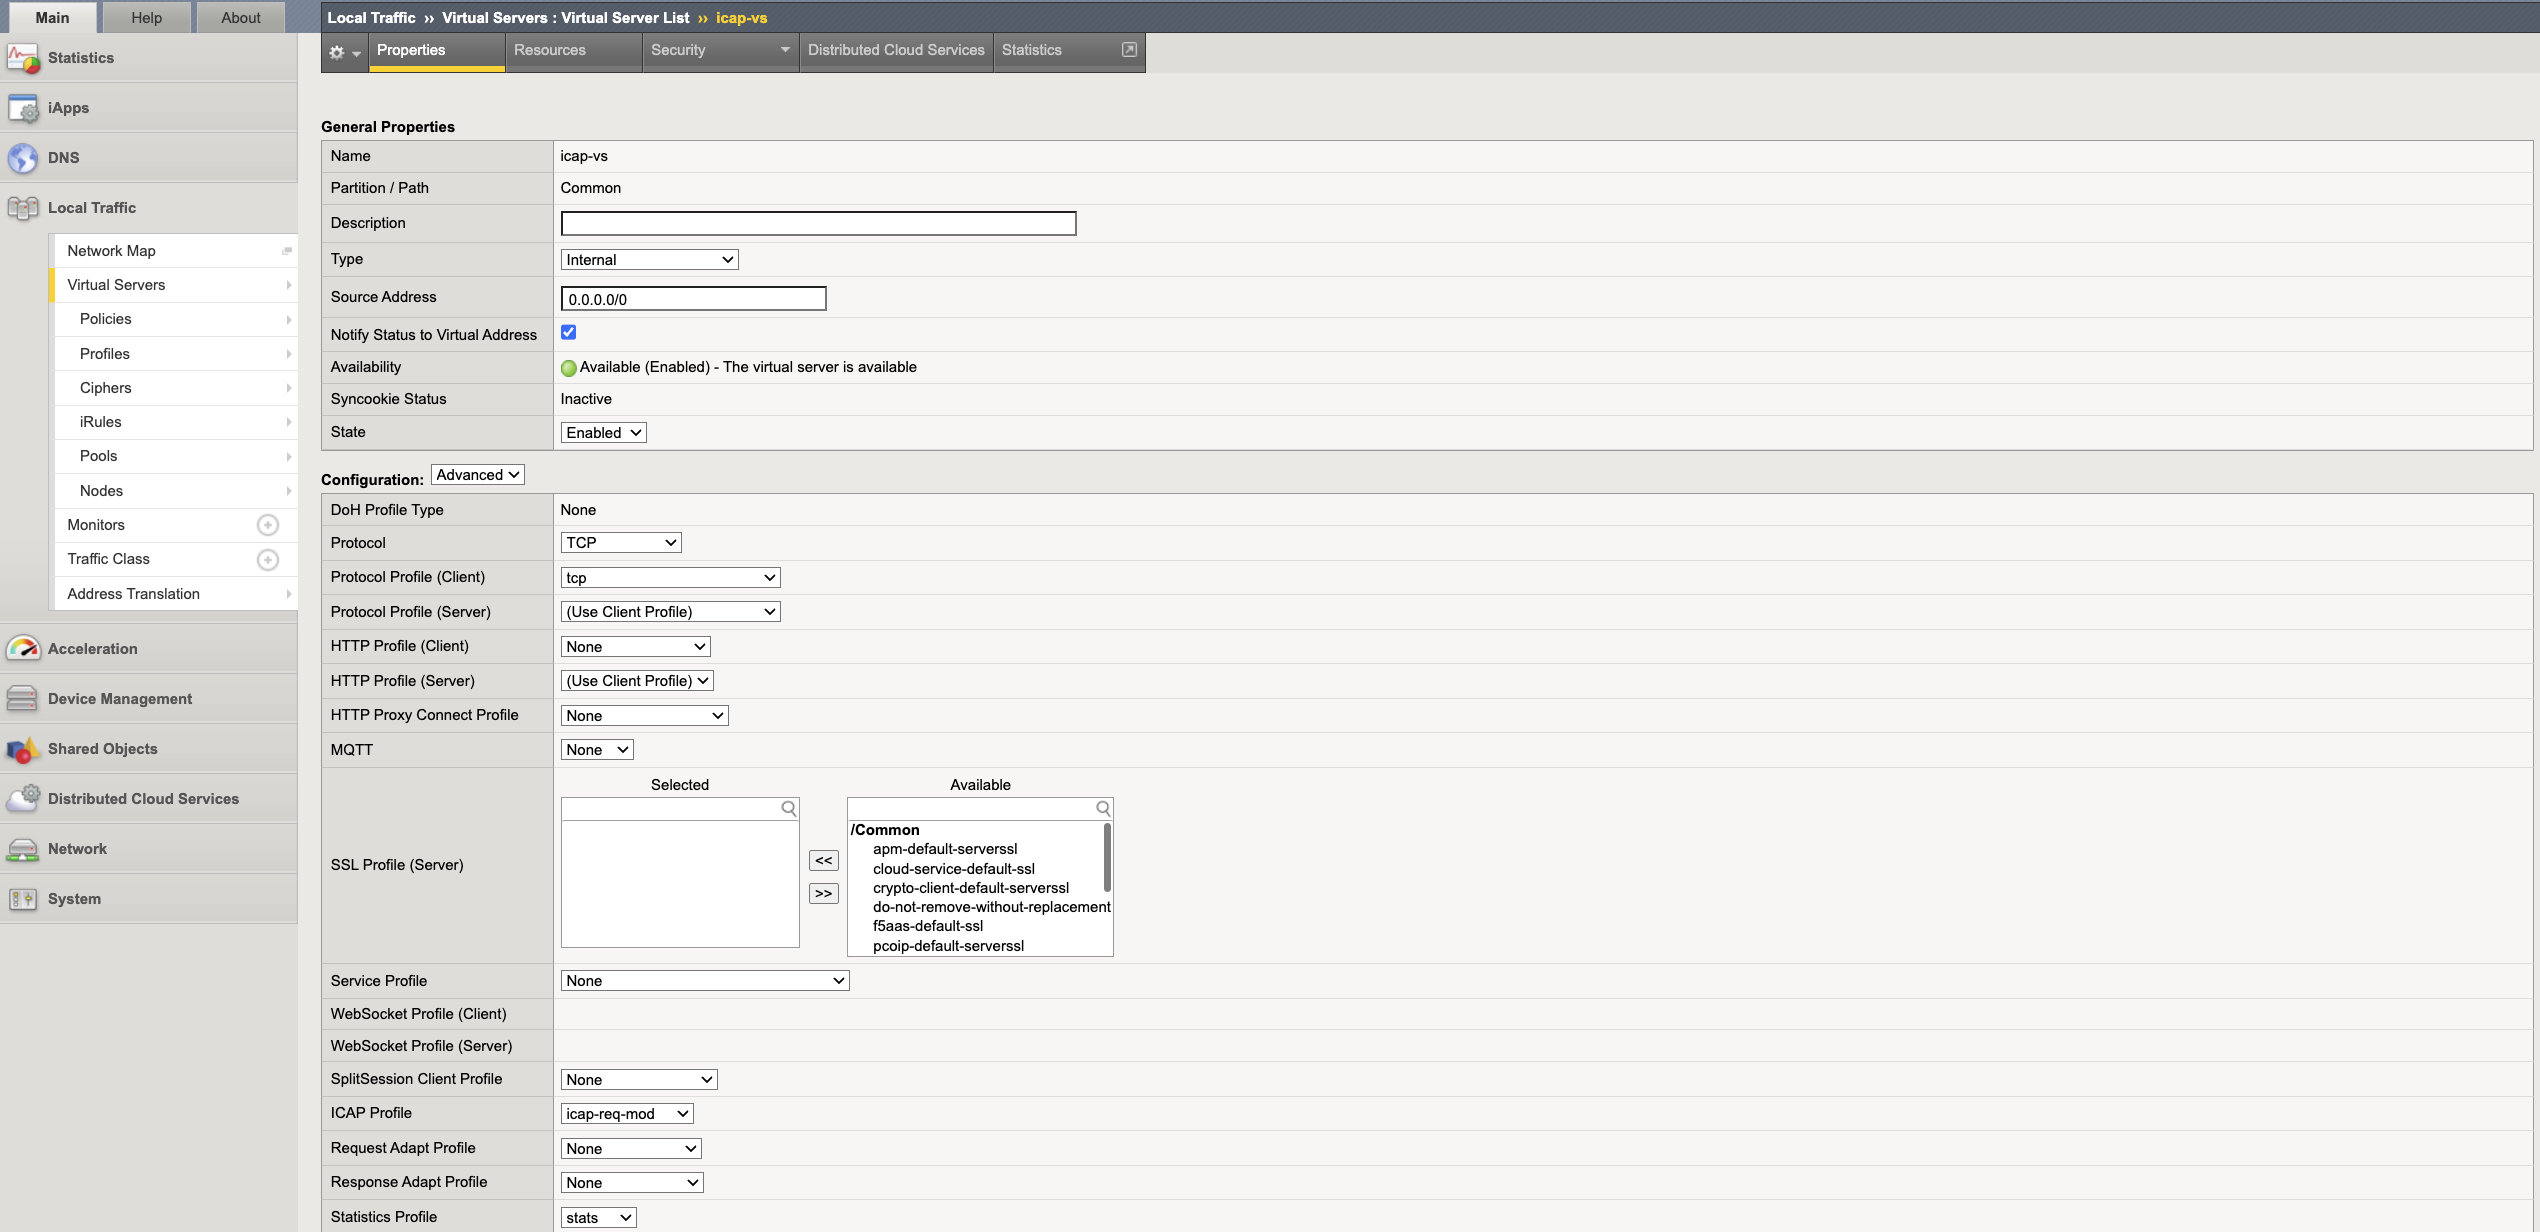Add a new monitor with plus icon
Image resolution: width=2540 pixels, height=1232 pixels.
[x=267, y=525]
